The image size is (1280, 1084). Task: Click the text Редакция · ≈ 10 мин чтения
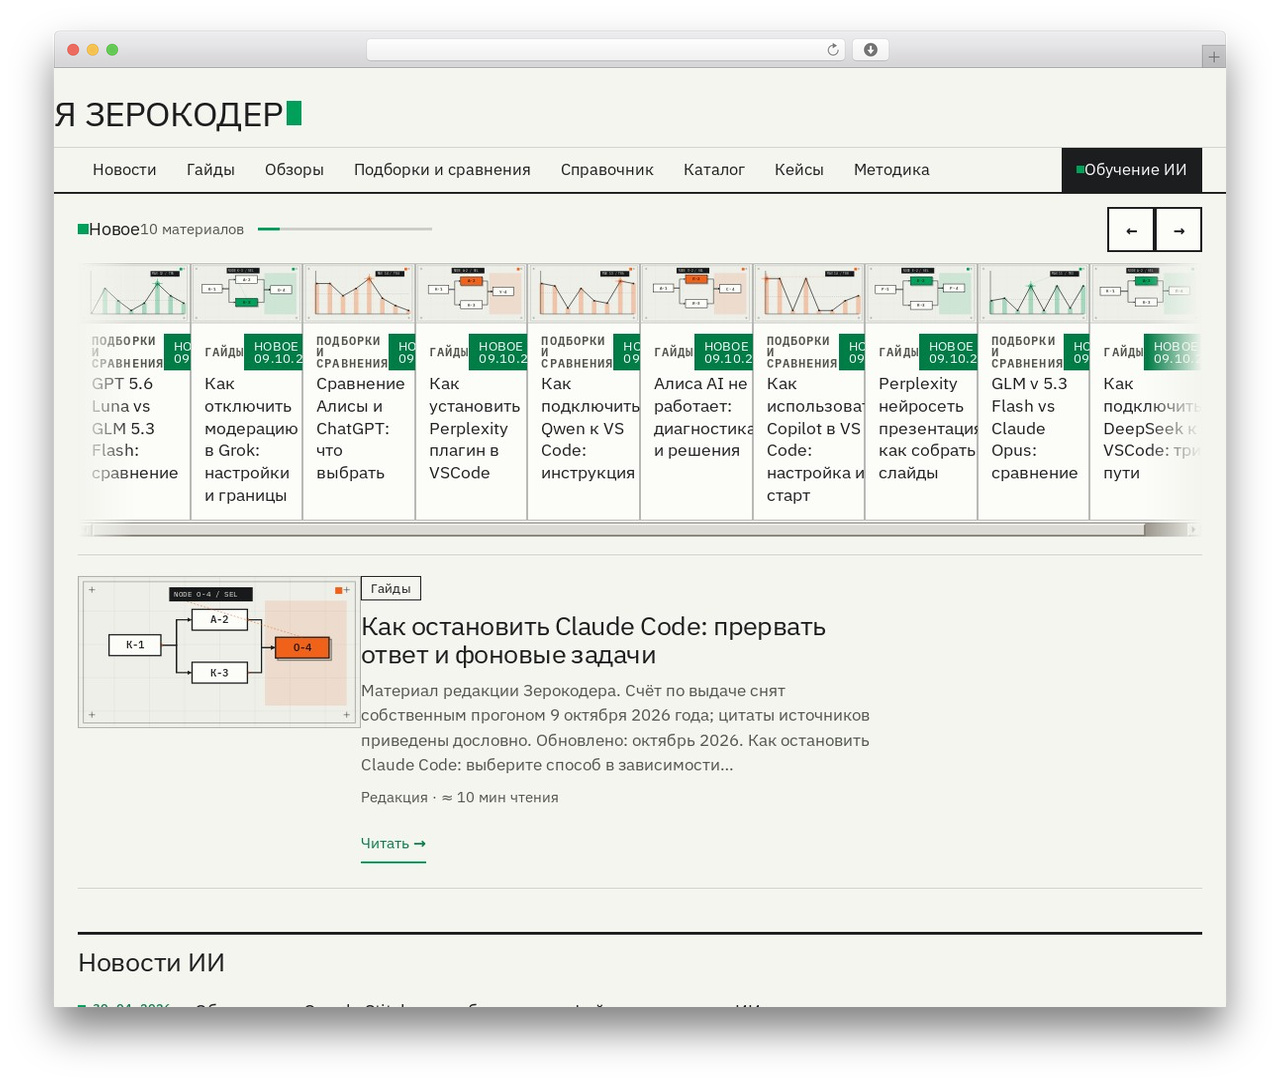coord(460,798)
